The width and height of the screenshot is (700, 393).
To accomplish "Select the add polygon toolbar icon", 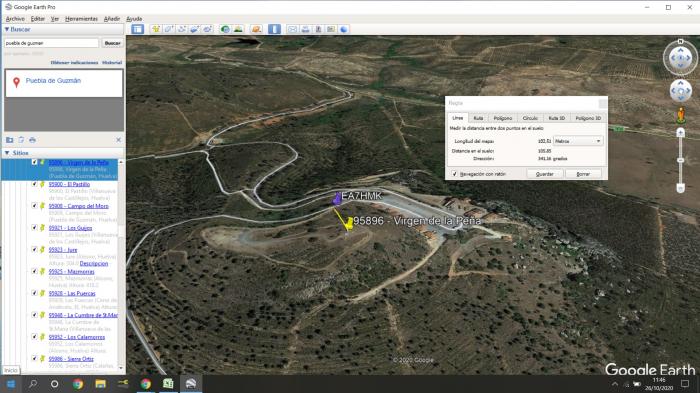I will point(169,29).
